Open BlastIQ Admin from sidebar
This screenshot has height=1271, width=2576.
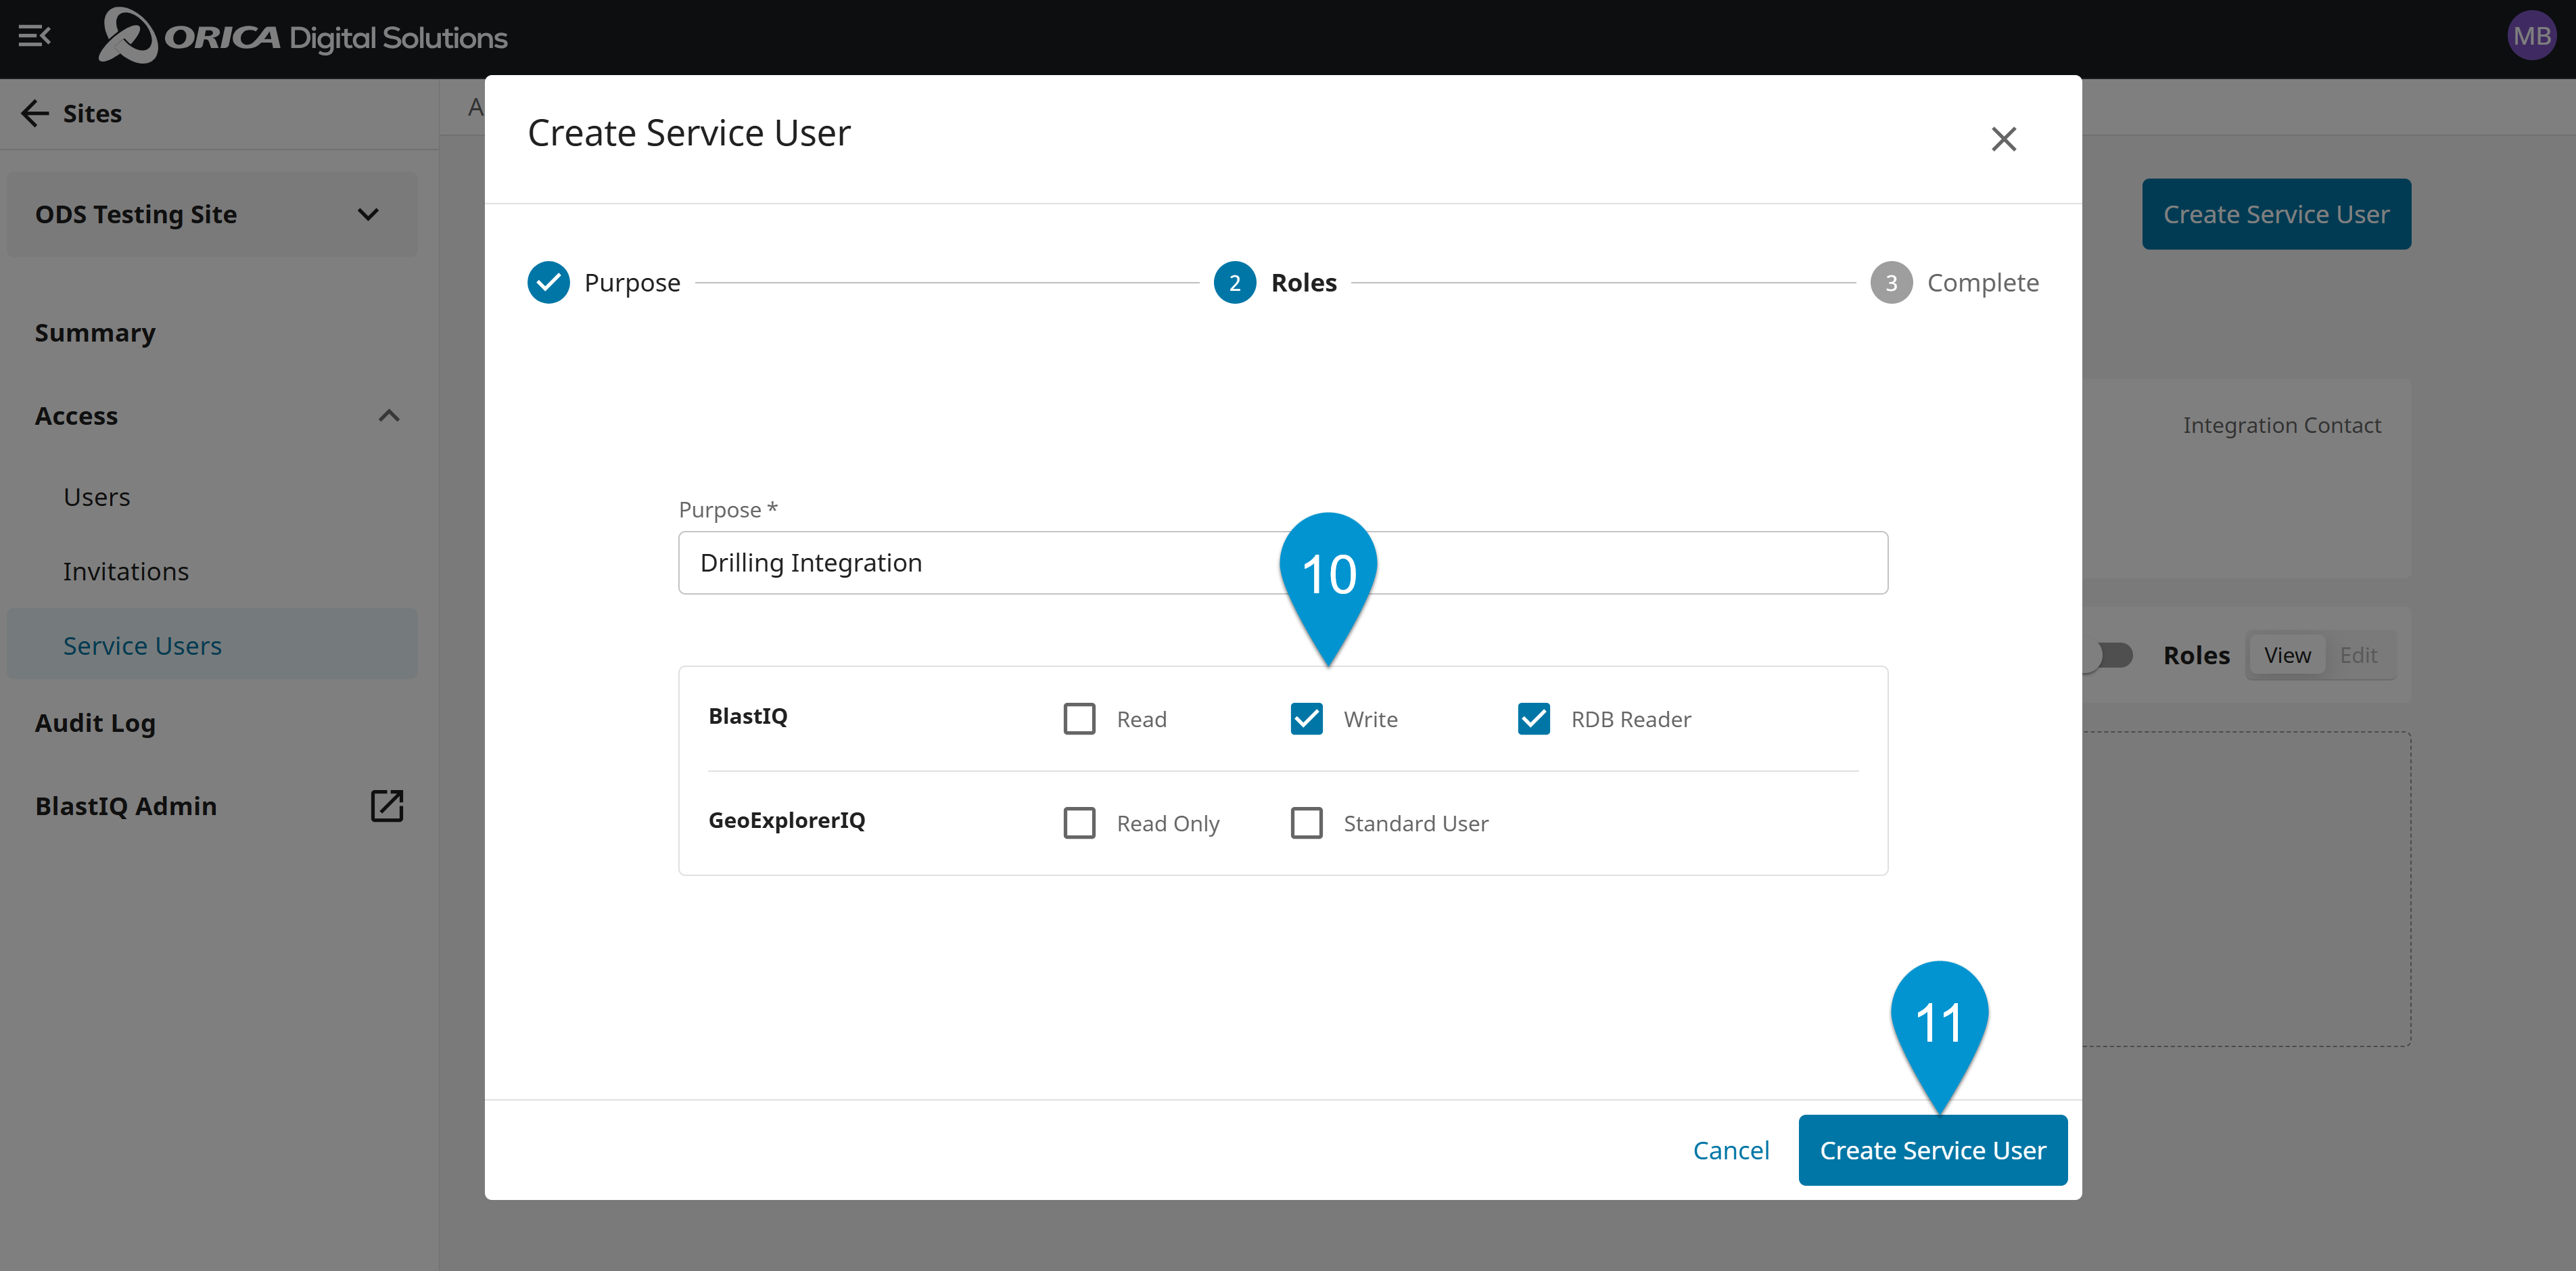pos(126,806)
